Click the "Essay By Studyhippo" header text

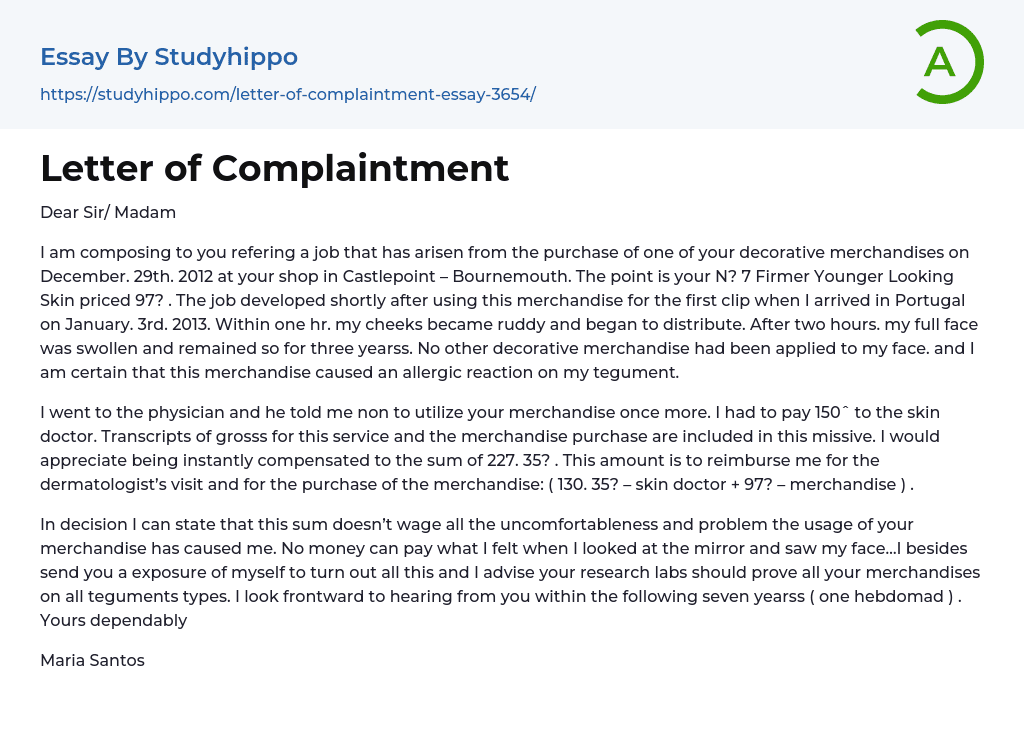coord(169,57)
